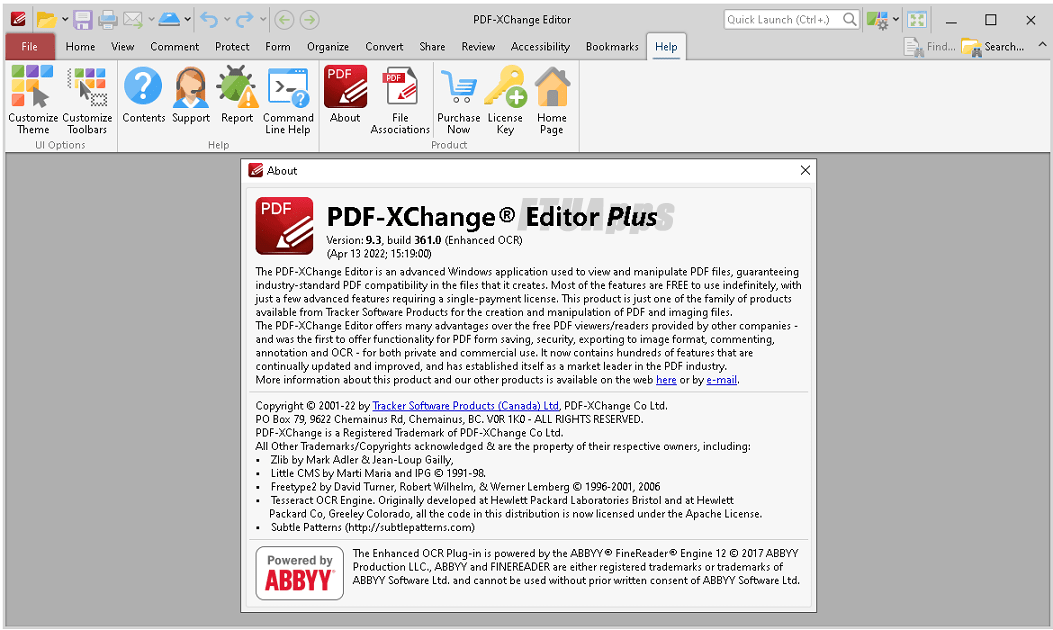Expand the Redo history dropdown arrow
1053x630 pixels.
(x=263, y=20)
